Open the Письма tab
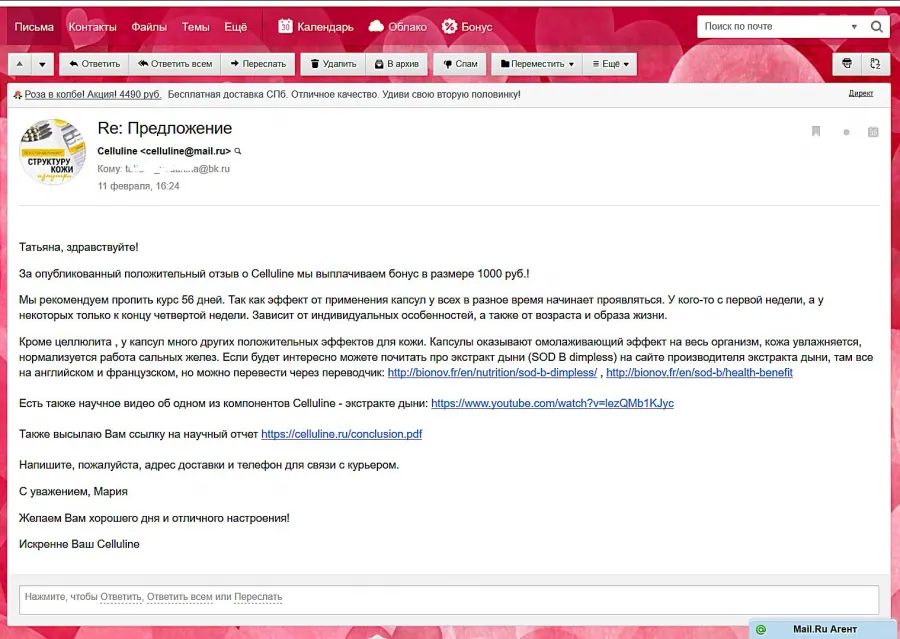 pos(34,26)
